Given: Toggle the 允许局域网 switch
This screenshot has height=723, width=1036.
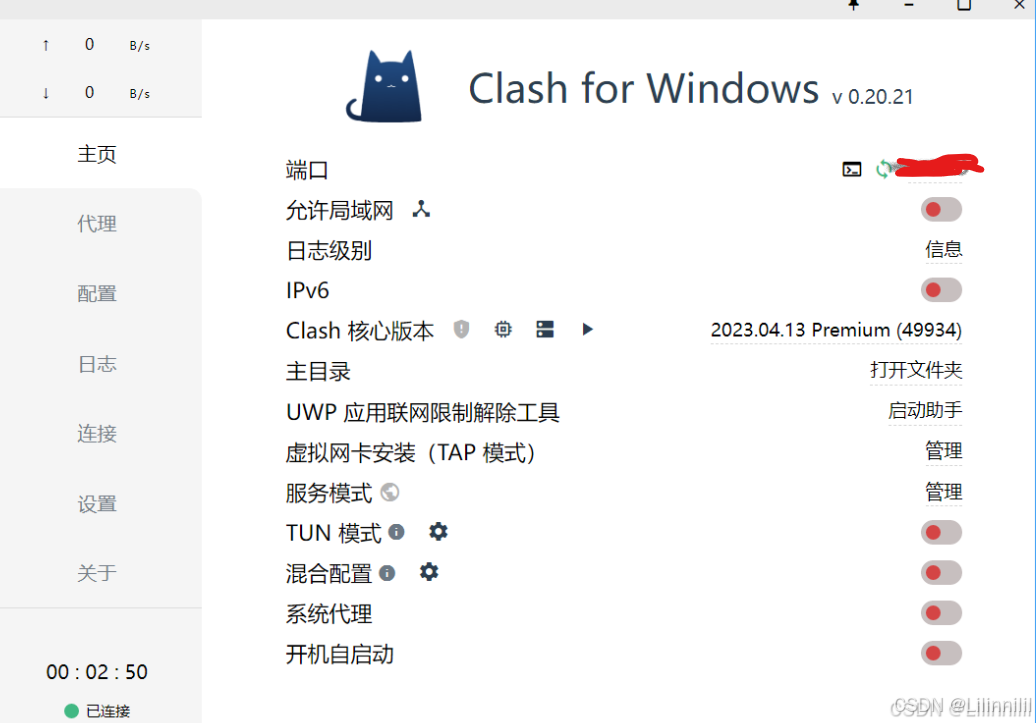Looking at the screenshot, I should 941,209.
